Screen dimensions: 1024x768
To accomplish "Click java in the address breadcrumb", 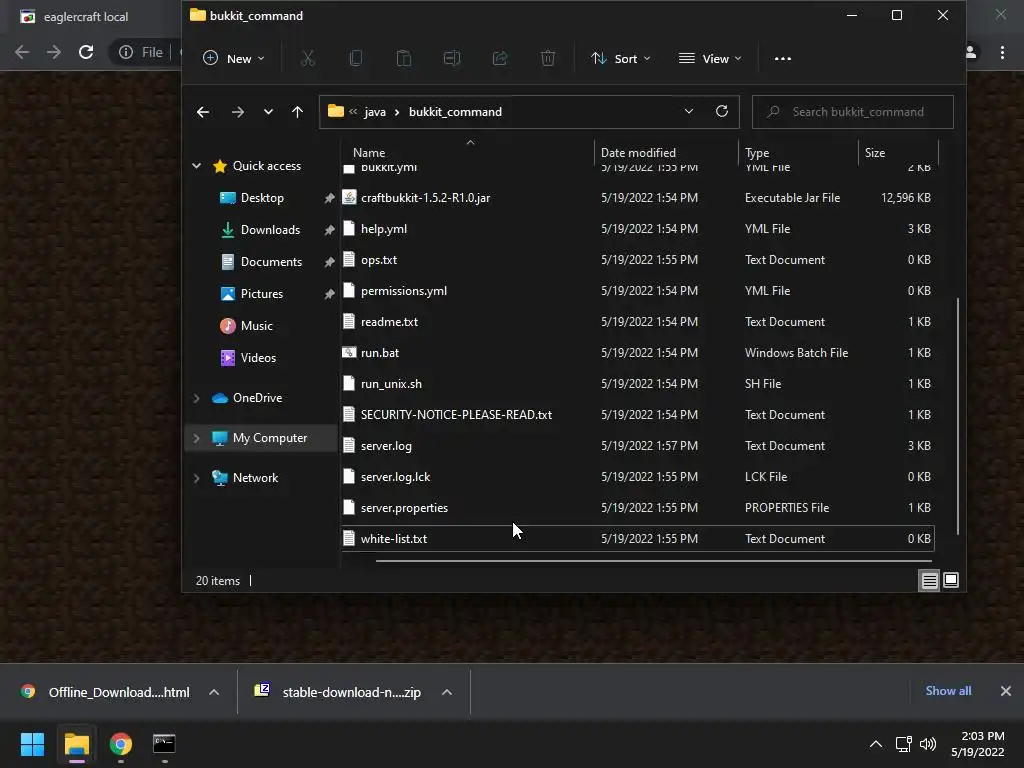I will tap(375, 112).
